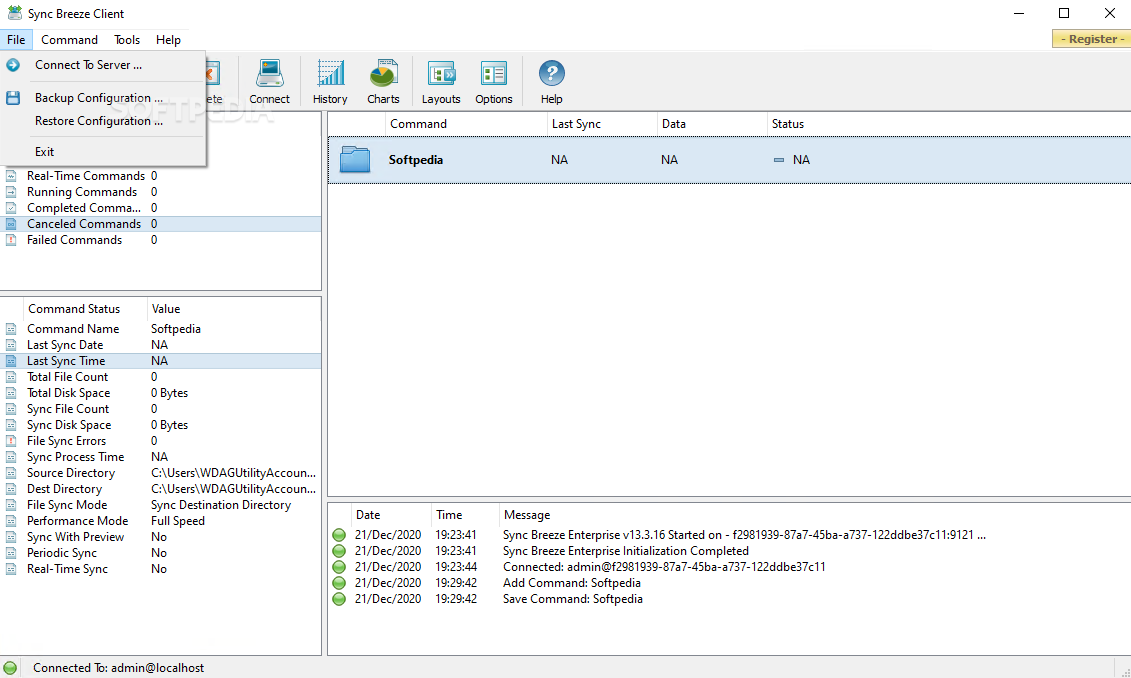Sort by the Status column header
1131x678 pixels.
pyautogui.click(x=949, y=124)
